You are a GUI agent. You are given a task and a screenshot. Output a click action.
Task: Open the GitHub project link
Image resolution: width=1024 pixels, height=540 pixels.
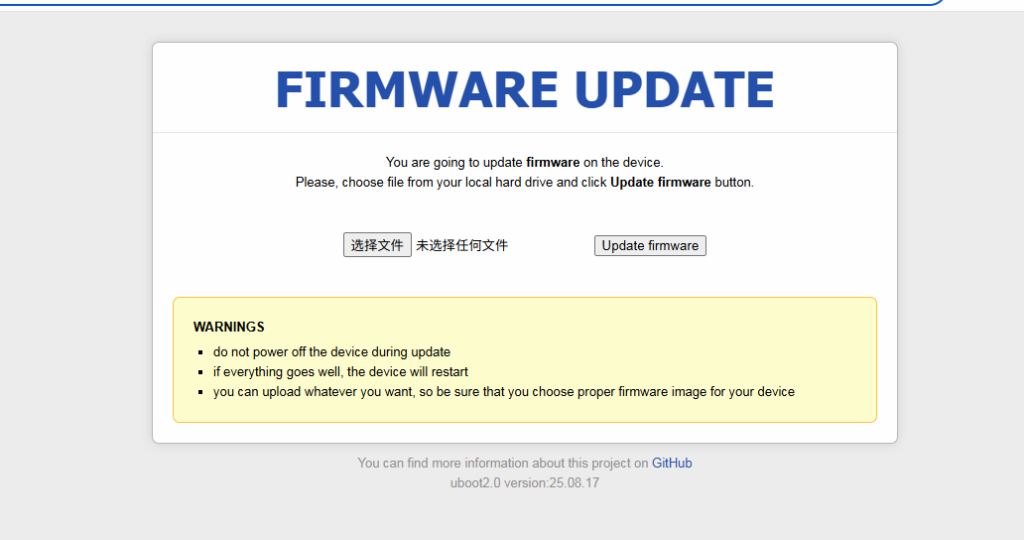(x=672, y=463)
